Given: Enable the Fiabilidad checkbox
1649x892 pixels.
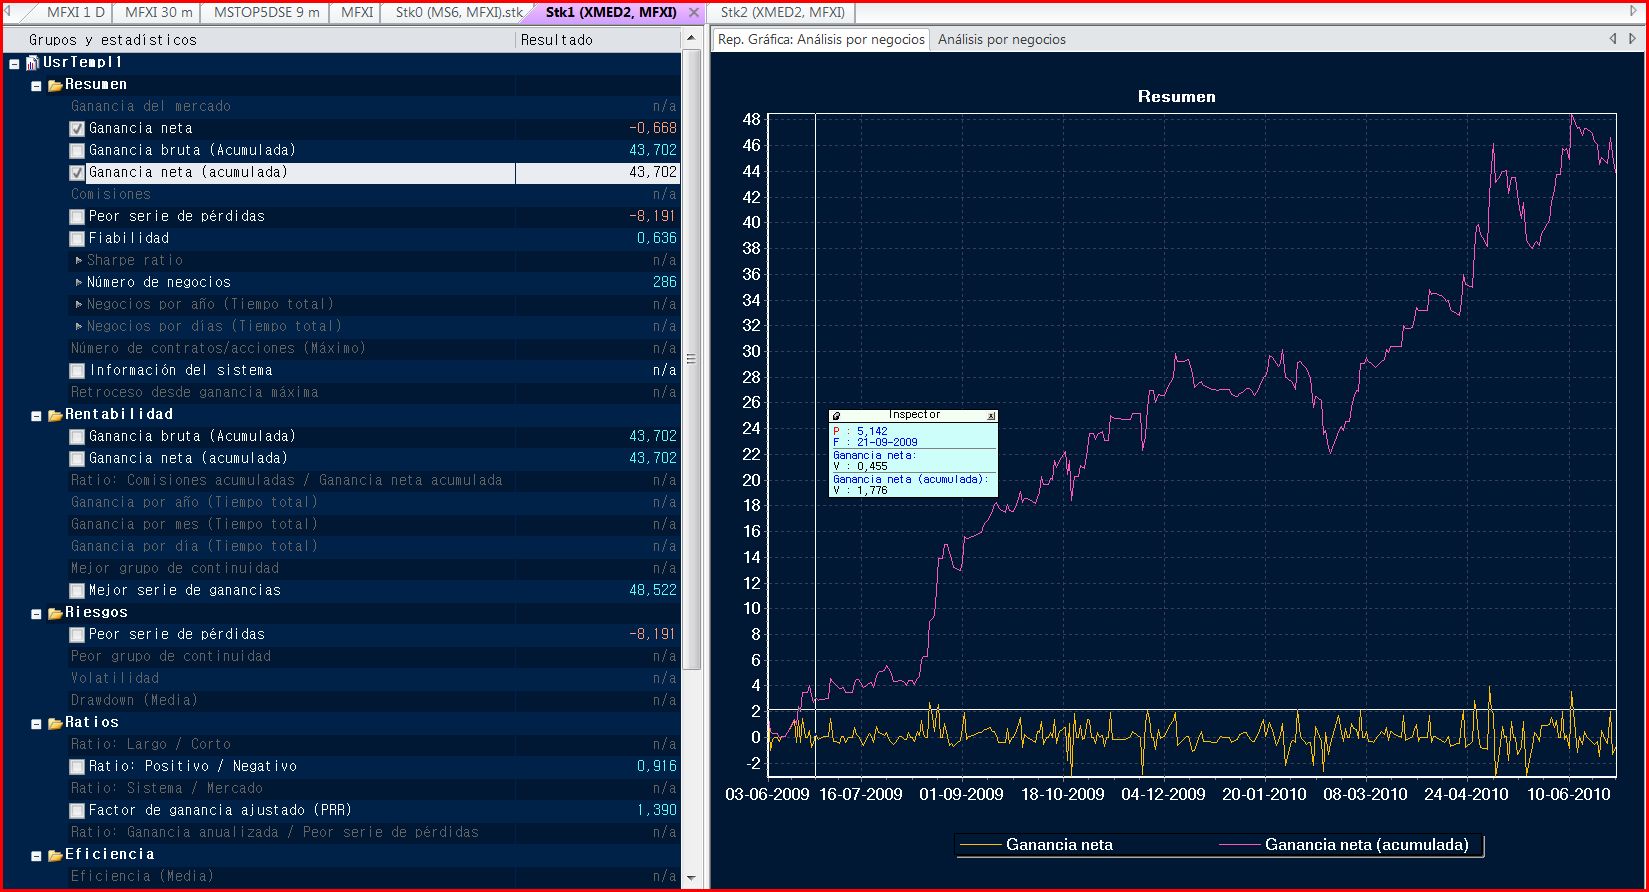Looking at the screenshot, I should [77, 239].
